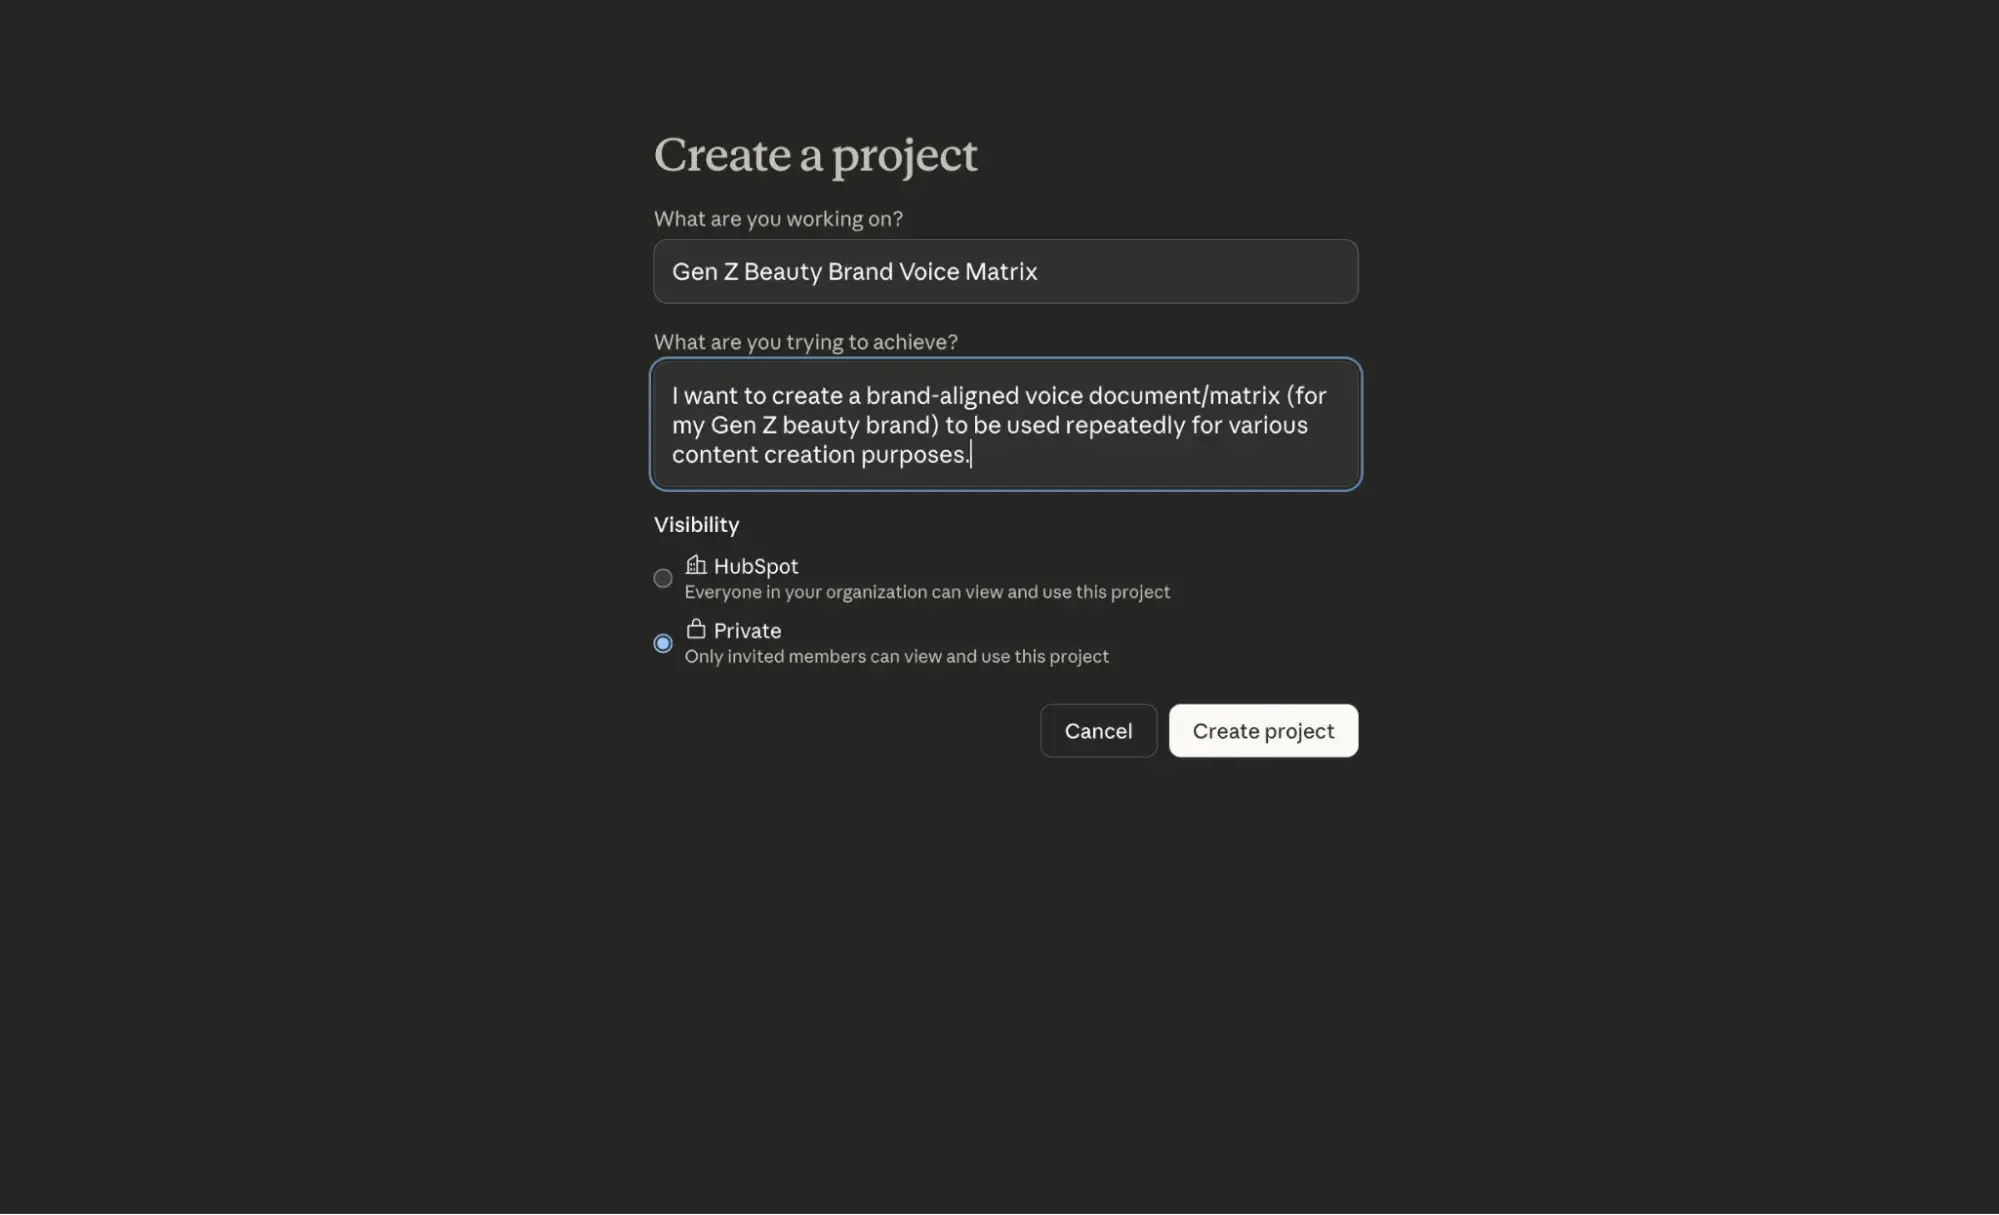This screenshot has width=1999, height=1215.
Task: Click 'Only invited members' description text
Action: point(896,656)
